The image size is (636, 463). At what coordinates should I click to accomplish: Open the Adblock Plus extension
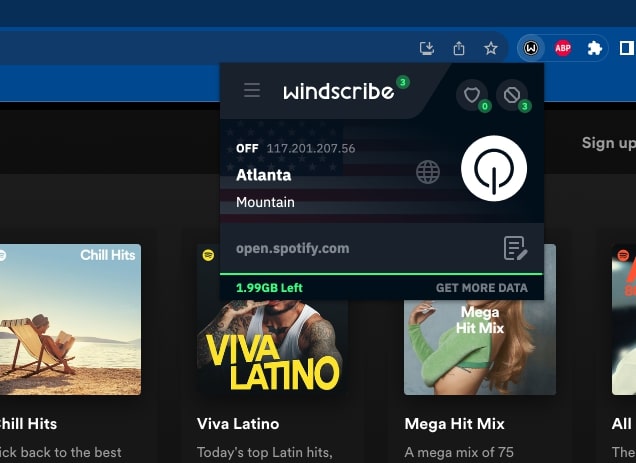[563, 48]
